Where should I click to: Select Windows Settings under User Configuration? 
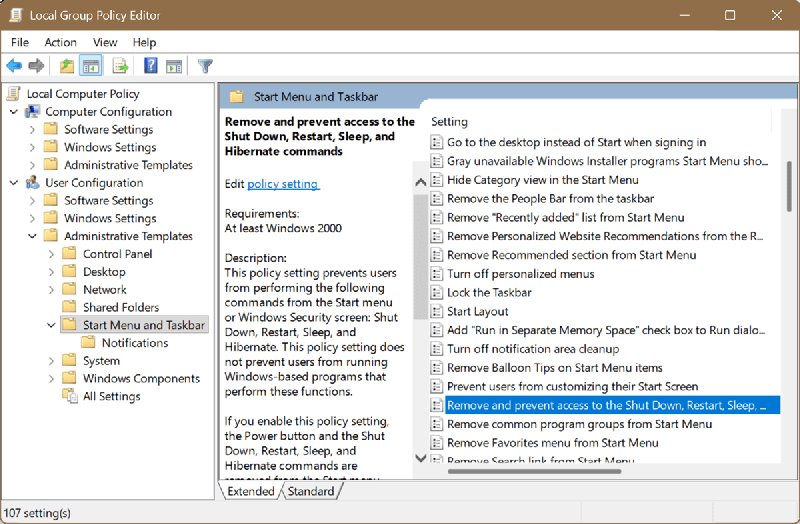click(110, 218)
